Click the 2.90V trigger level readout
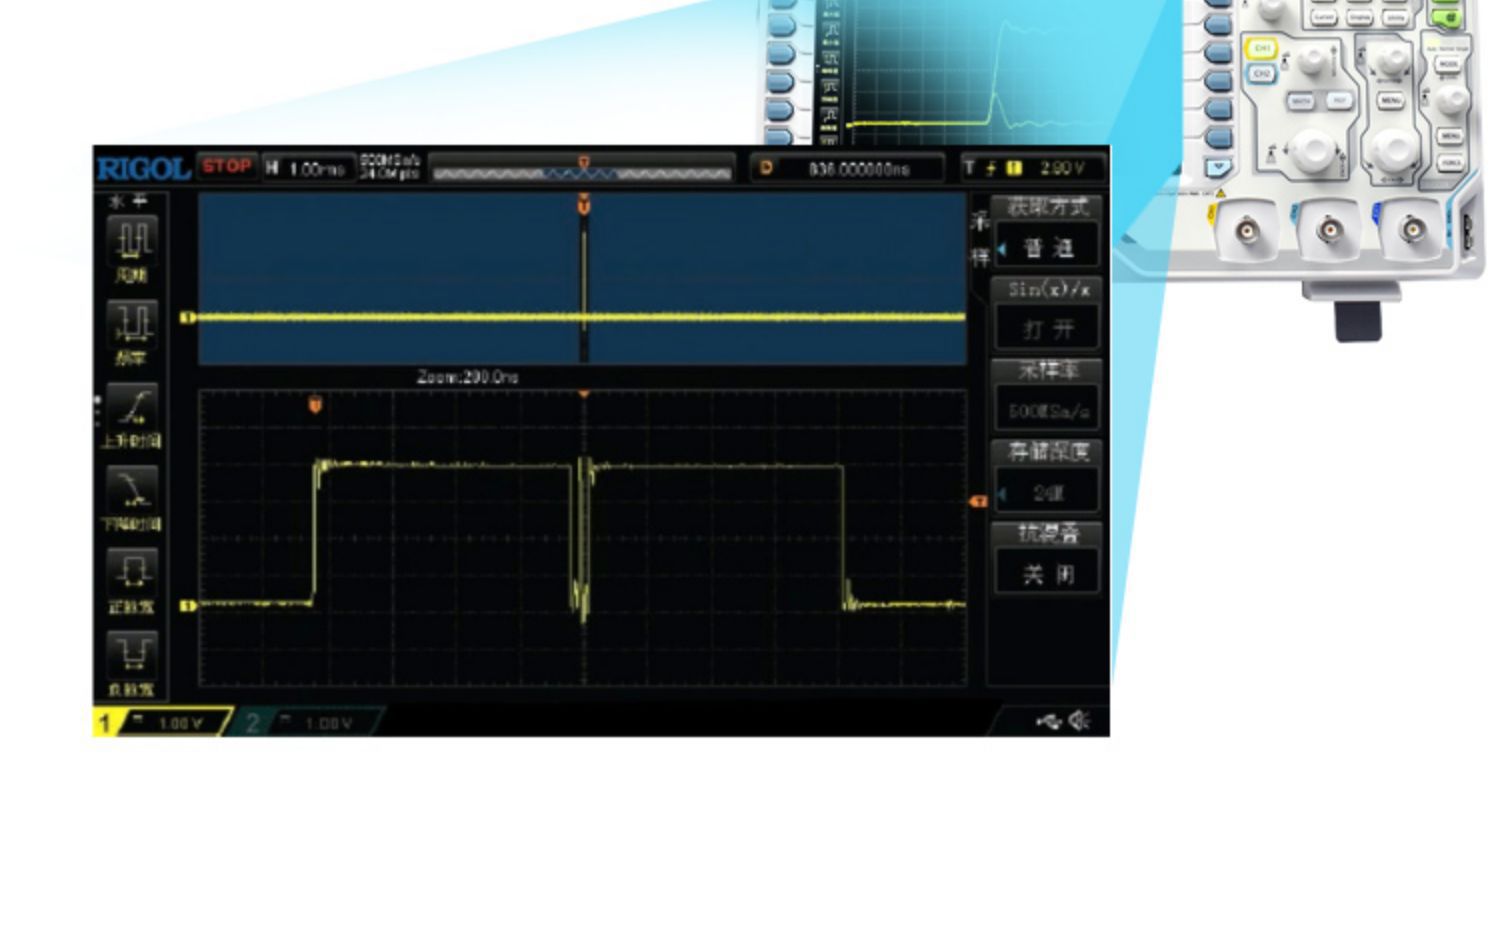This screenshot has height=927, width=1500. pos(1062,168)
